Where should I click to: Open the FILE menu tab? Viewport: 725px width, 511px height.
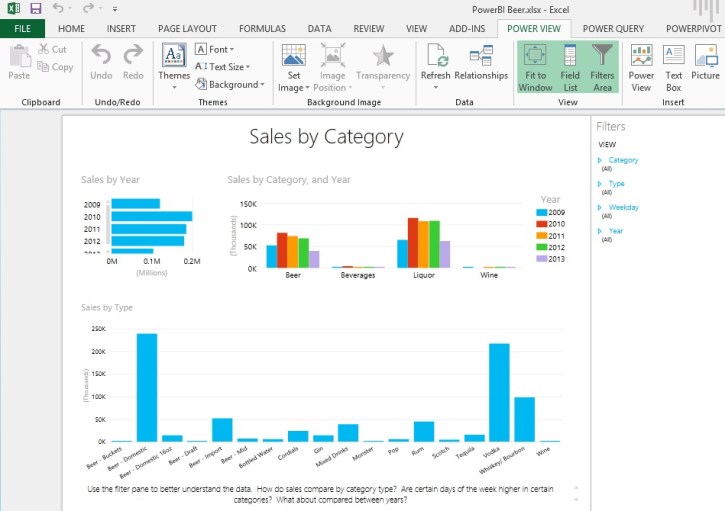[22, 29]
